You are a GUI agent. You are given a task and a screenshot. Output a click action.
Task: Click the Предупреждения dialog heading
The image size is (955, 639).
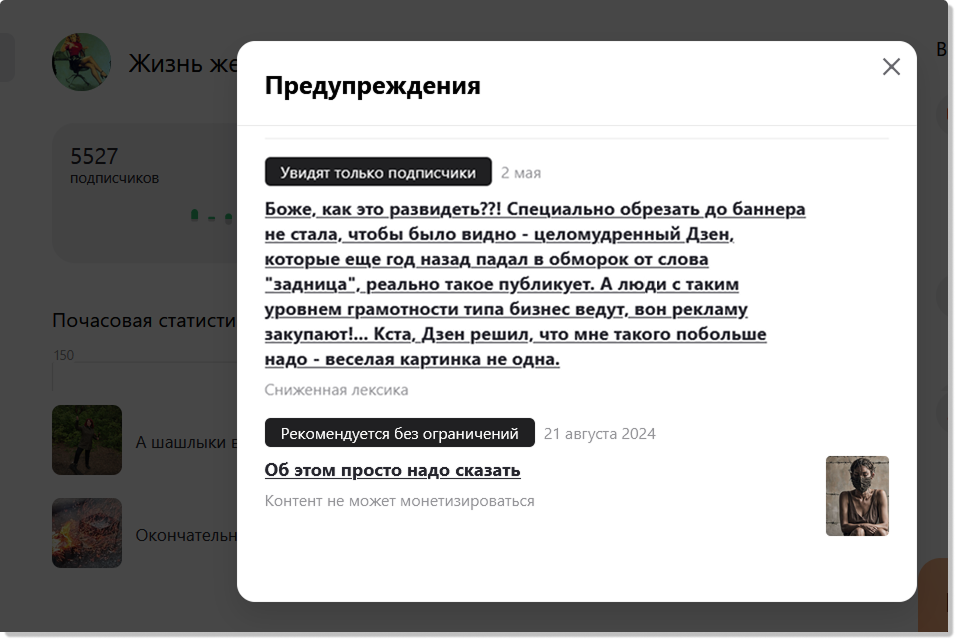point(373,85)
